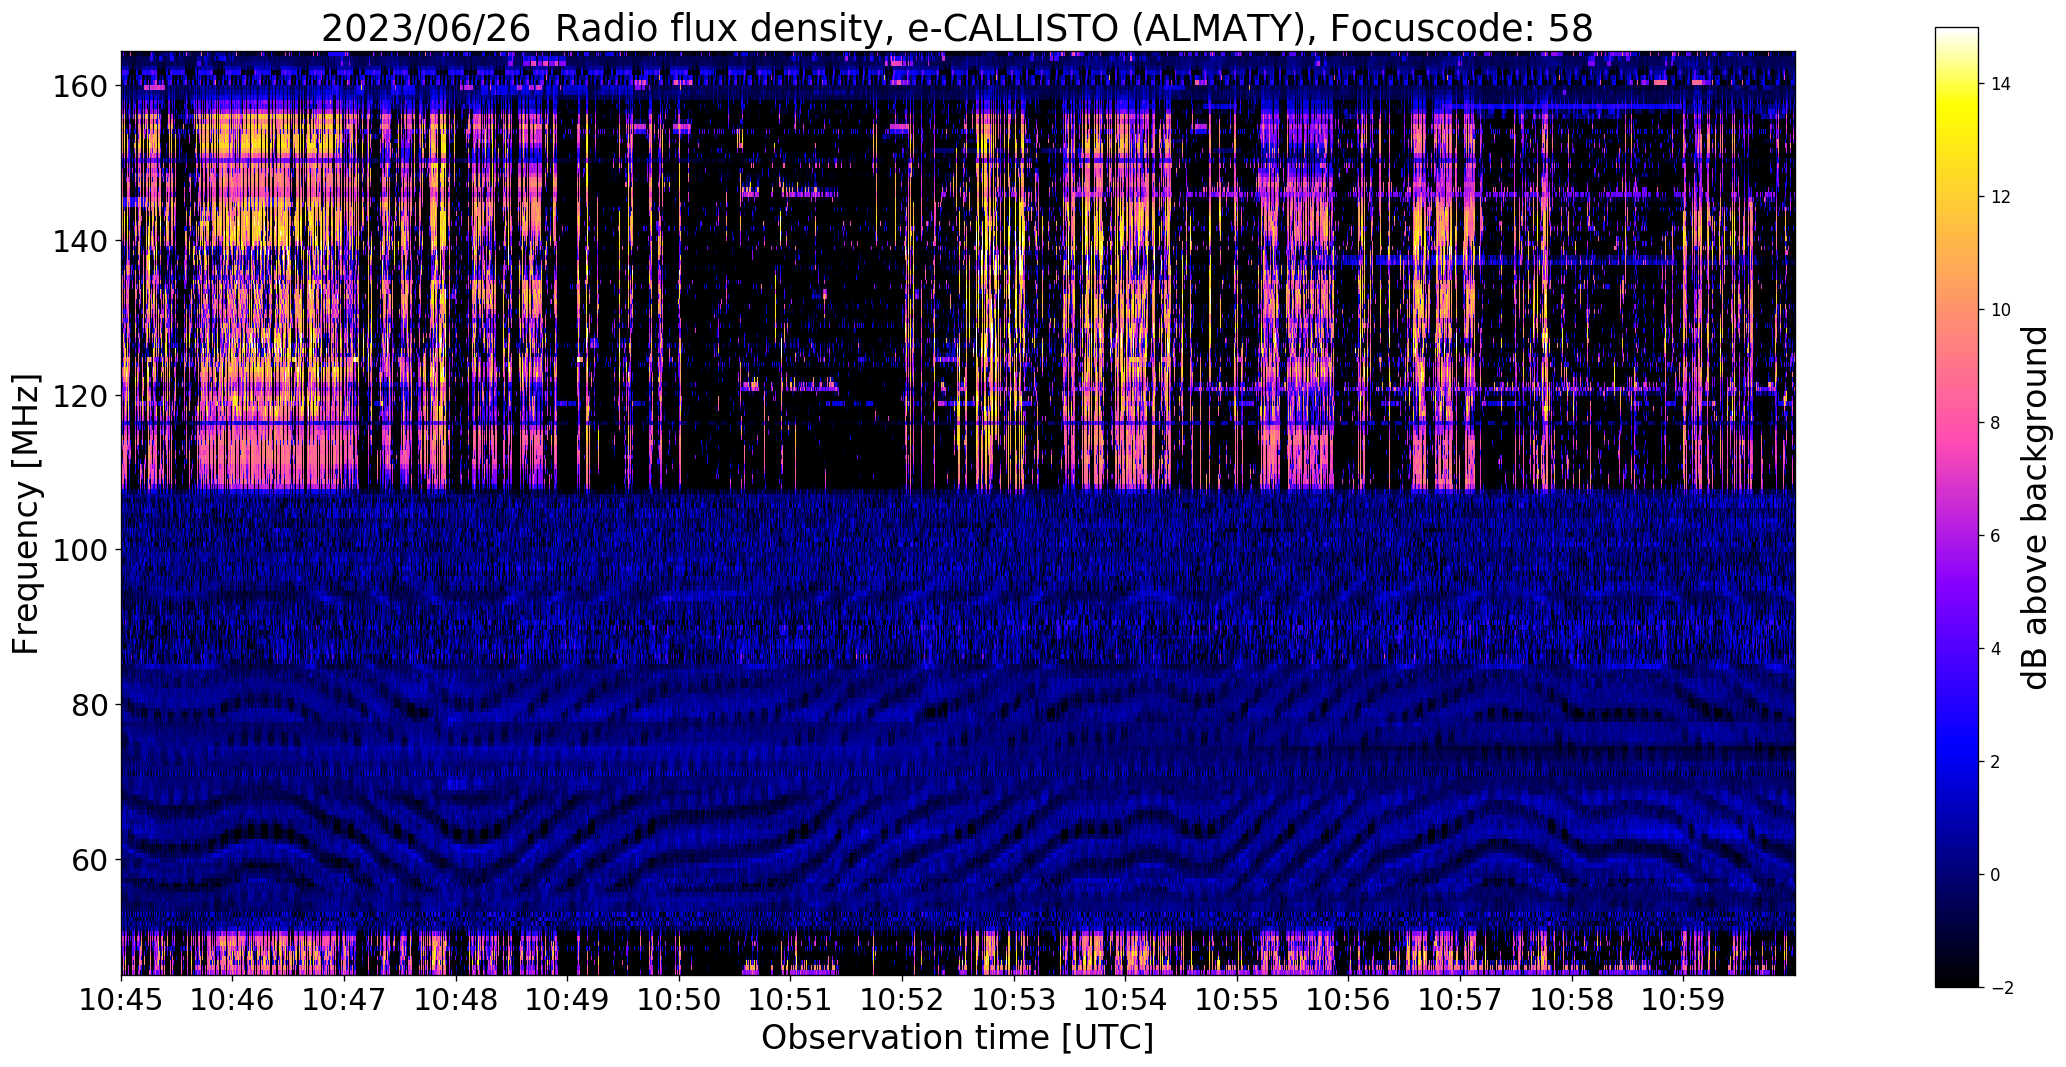Click the colorbar tick value 6
The height and width of the screenshot is (1067, 2066).
pyautogui.click(x=1995, y=536)
